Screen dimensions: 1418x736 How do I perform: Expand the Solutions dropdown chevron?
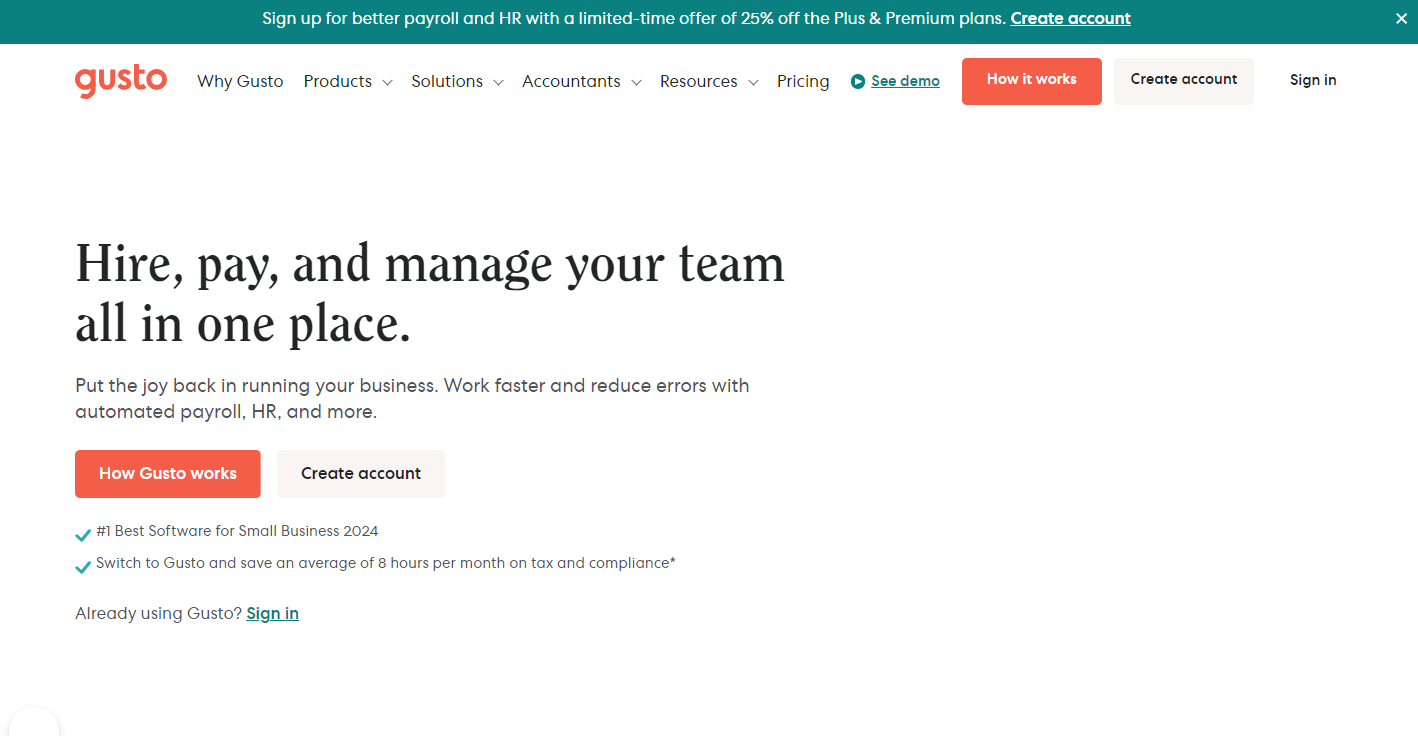498,83
